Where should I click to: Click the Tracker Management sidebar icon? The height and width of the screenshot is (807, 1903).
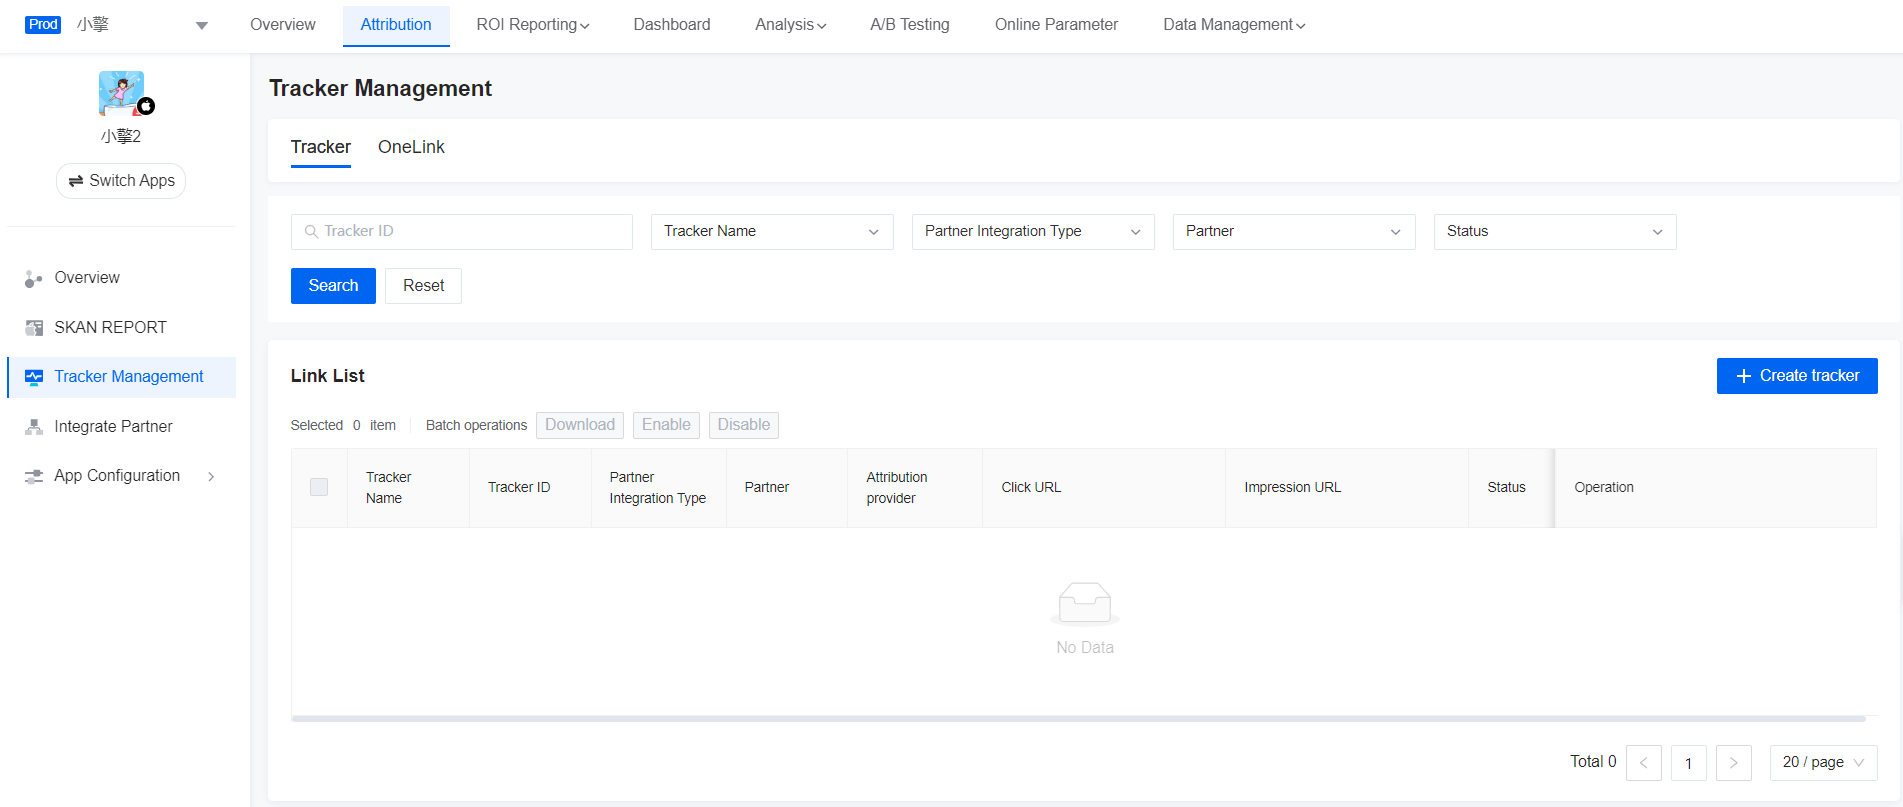click(x=34, y=377)
